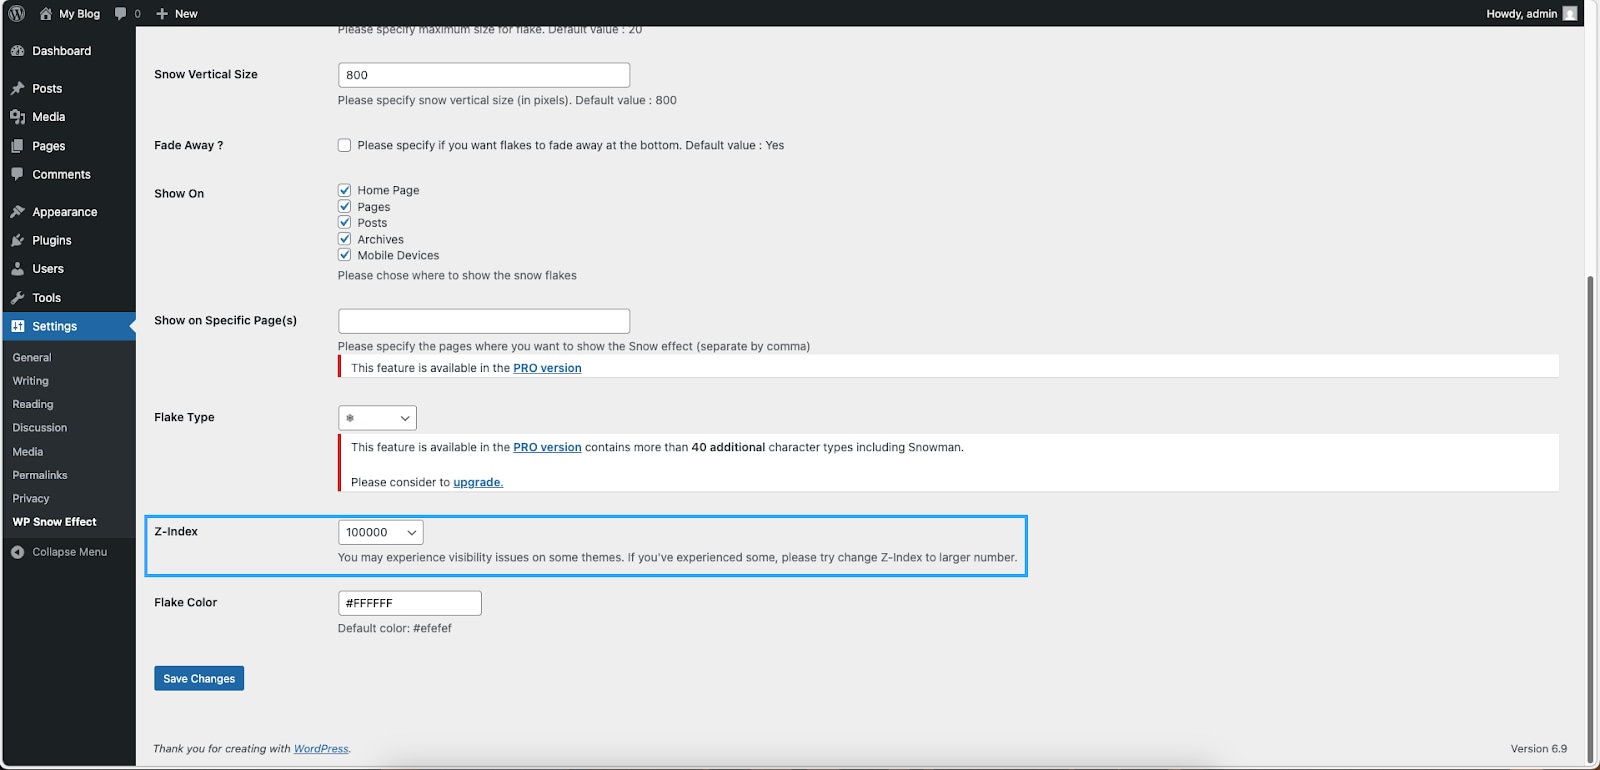Collapse the admin sidebar menu
Viewport: 1600px width, 770px height.
point(59,552)
